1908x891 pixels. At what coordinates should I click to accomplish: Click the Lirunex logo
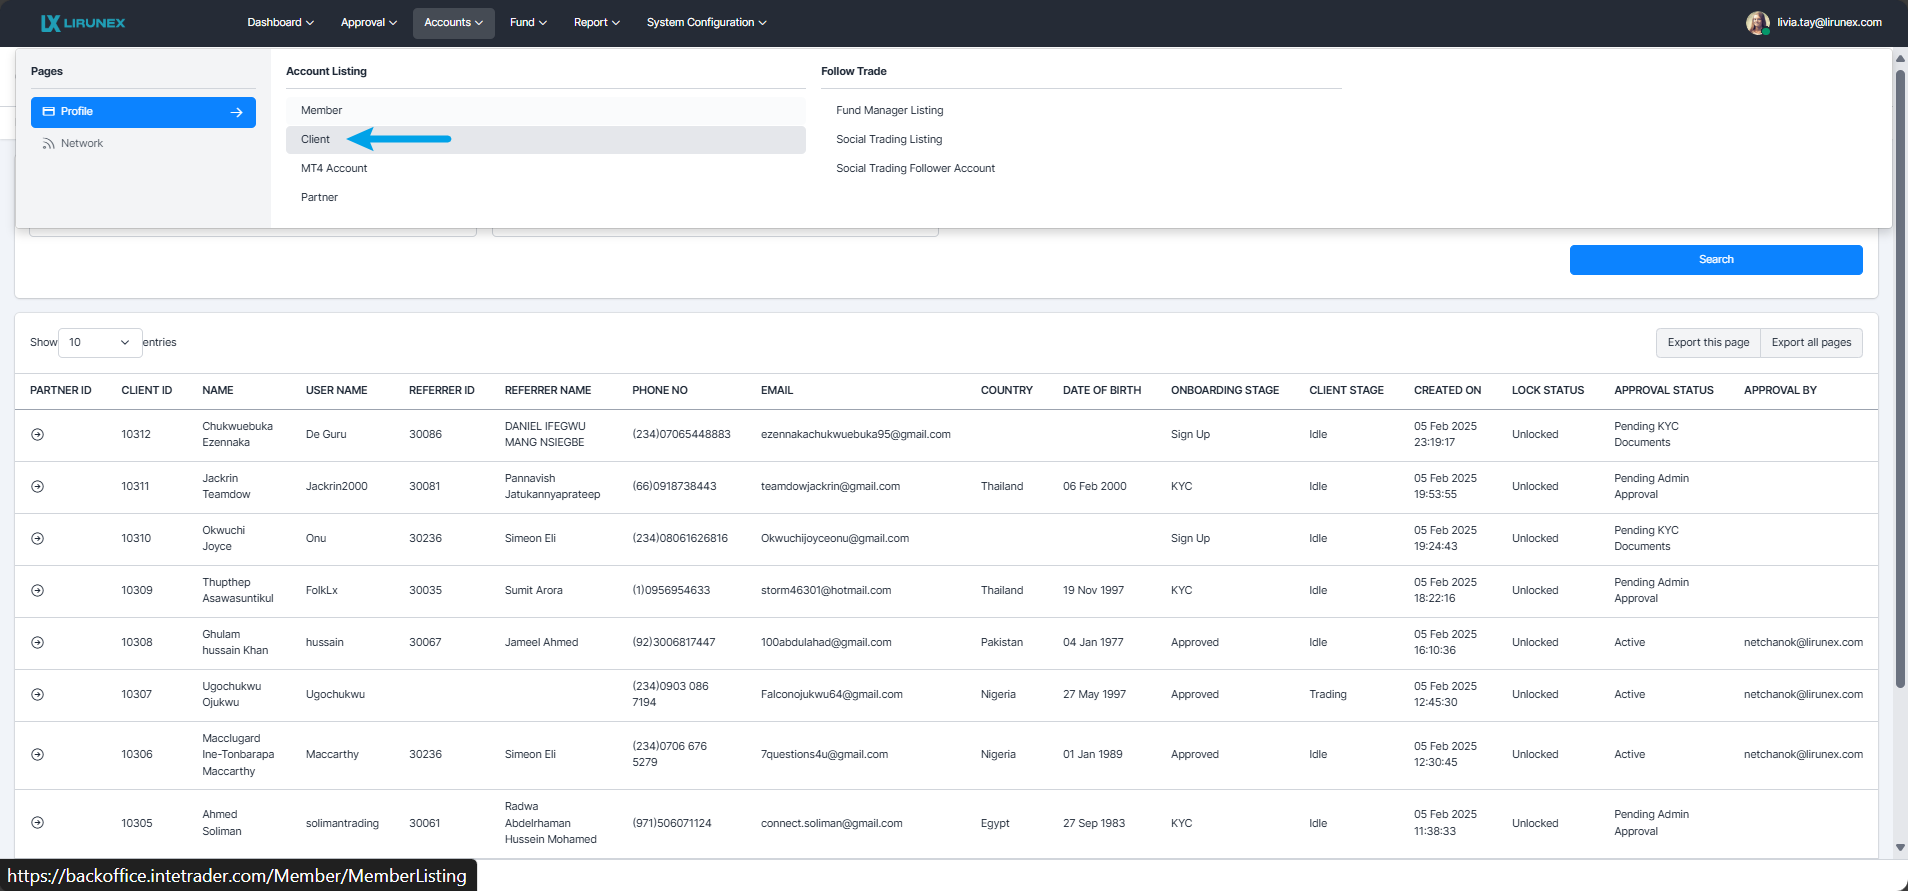point(82,22)
